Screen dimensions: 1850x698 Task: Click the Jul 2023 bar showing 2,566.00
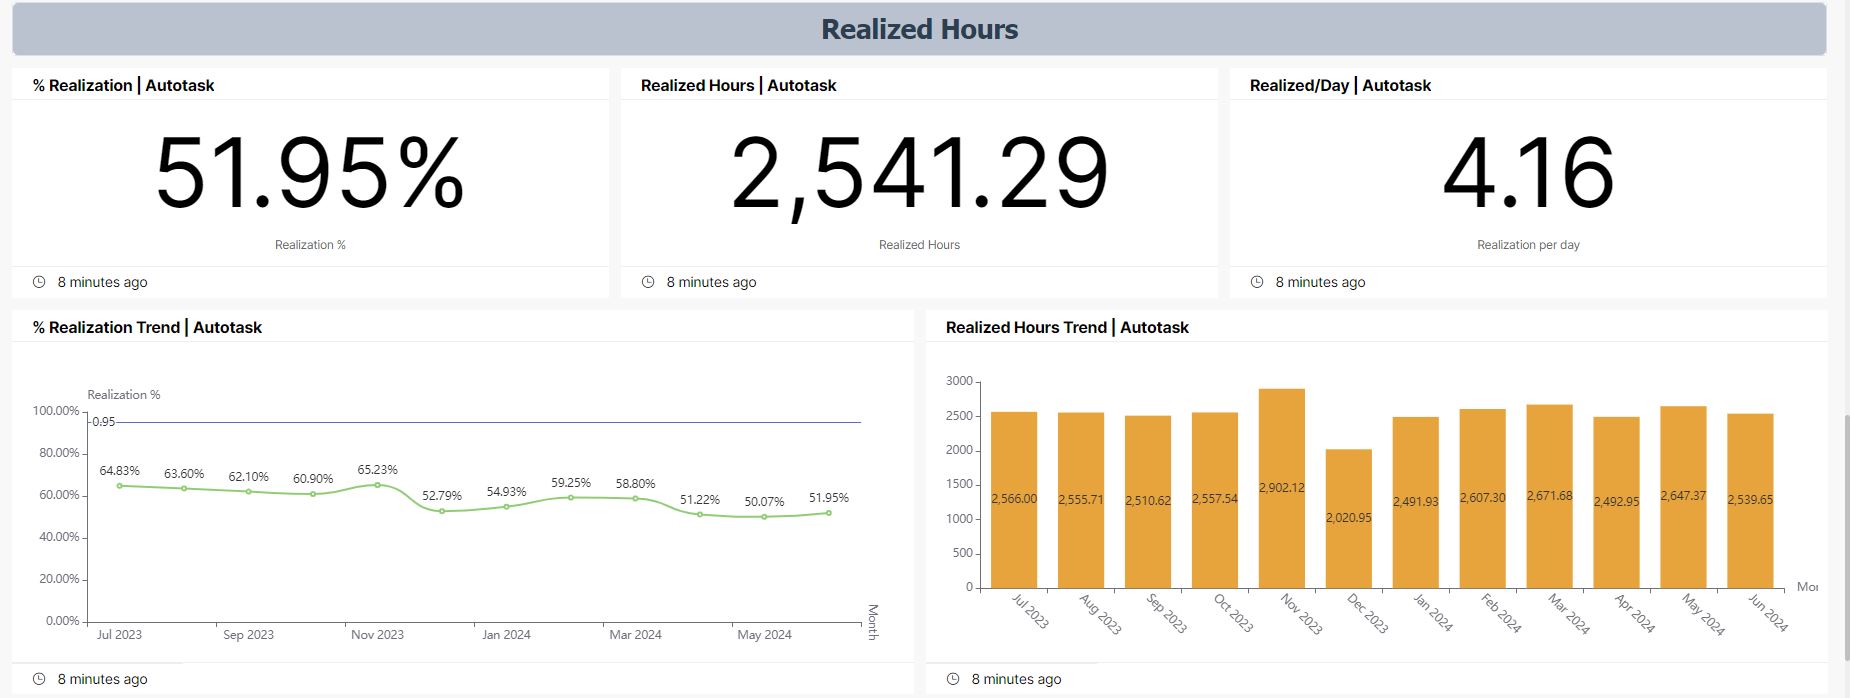click(1013, 499)
